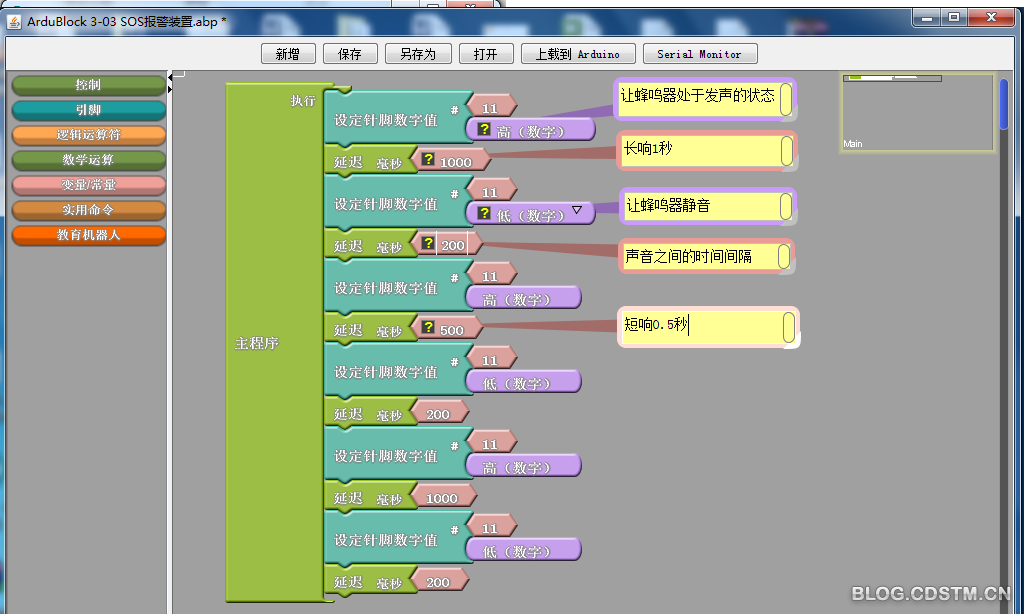This screenshot has width=1024, height=614.
Task: Toggle the 让蜂鸣器静音 comment handle
Action: click(x=786, y=206)
